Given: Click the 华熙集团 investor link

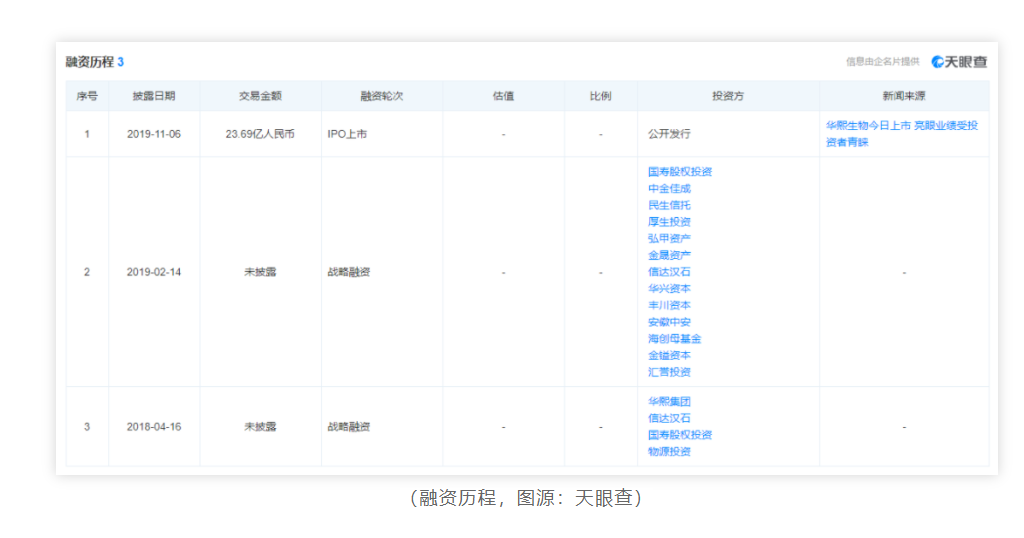Looking at the screenshot, I should pos(669,401).
